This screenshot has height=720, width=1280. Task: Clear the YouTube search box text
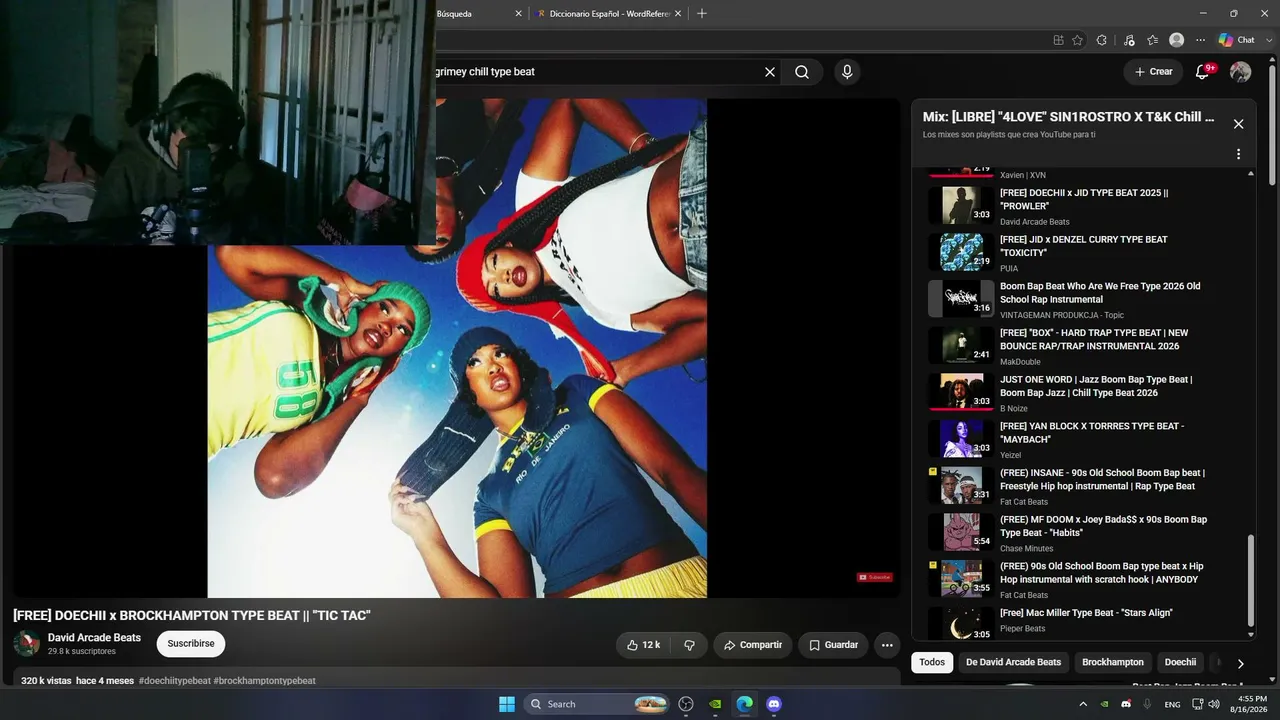point(770,72)
